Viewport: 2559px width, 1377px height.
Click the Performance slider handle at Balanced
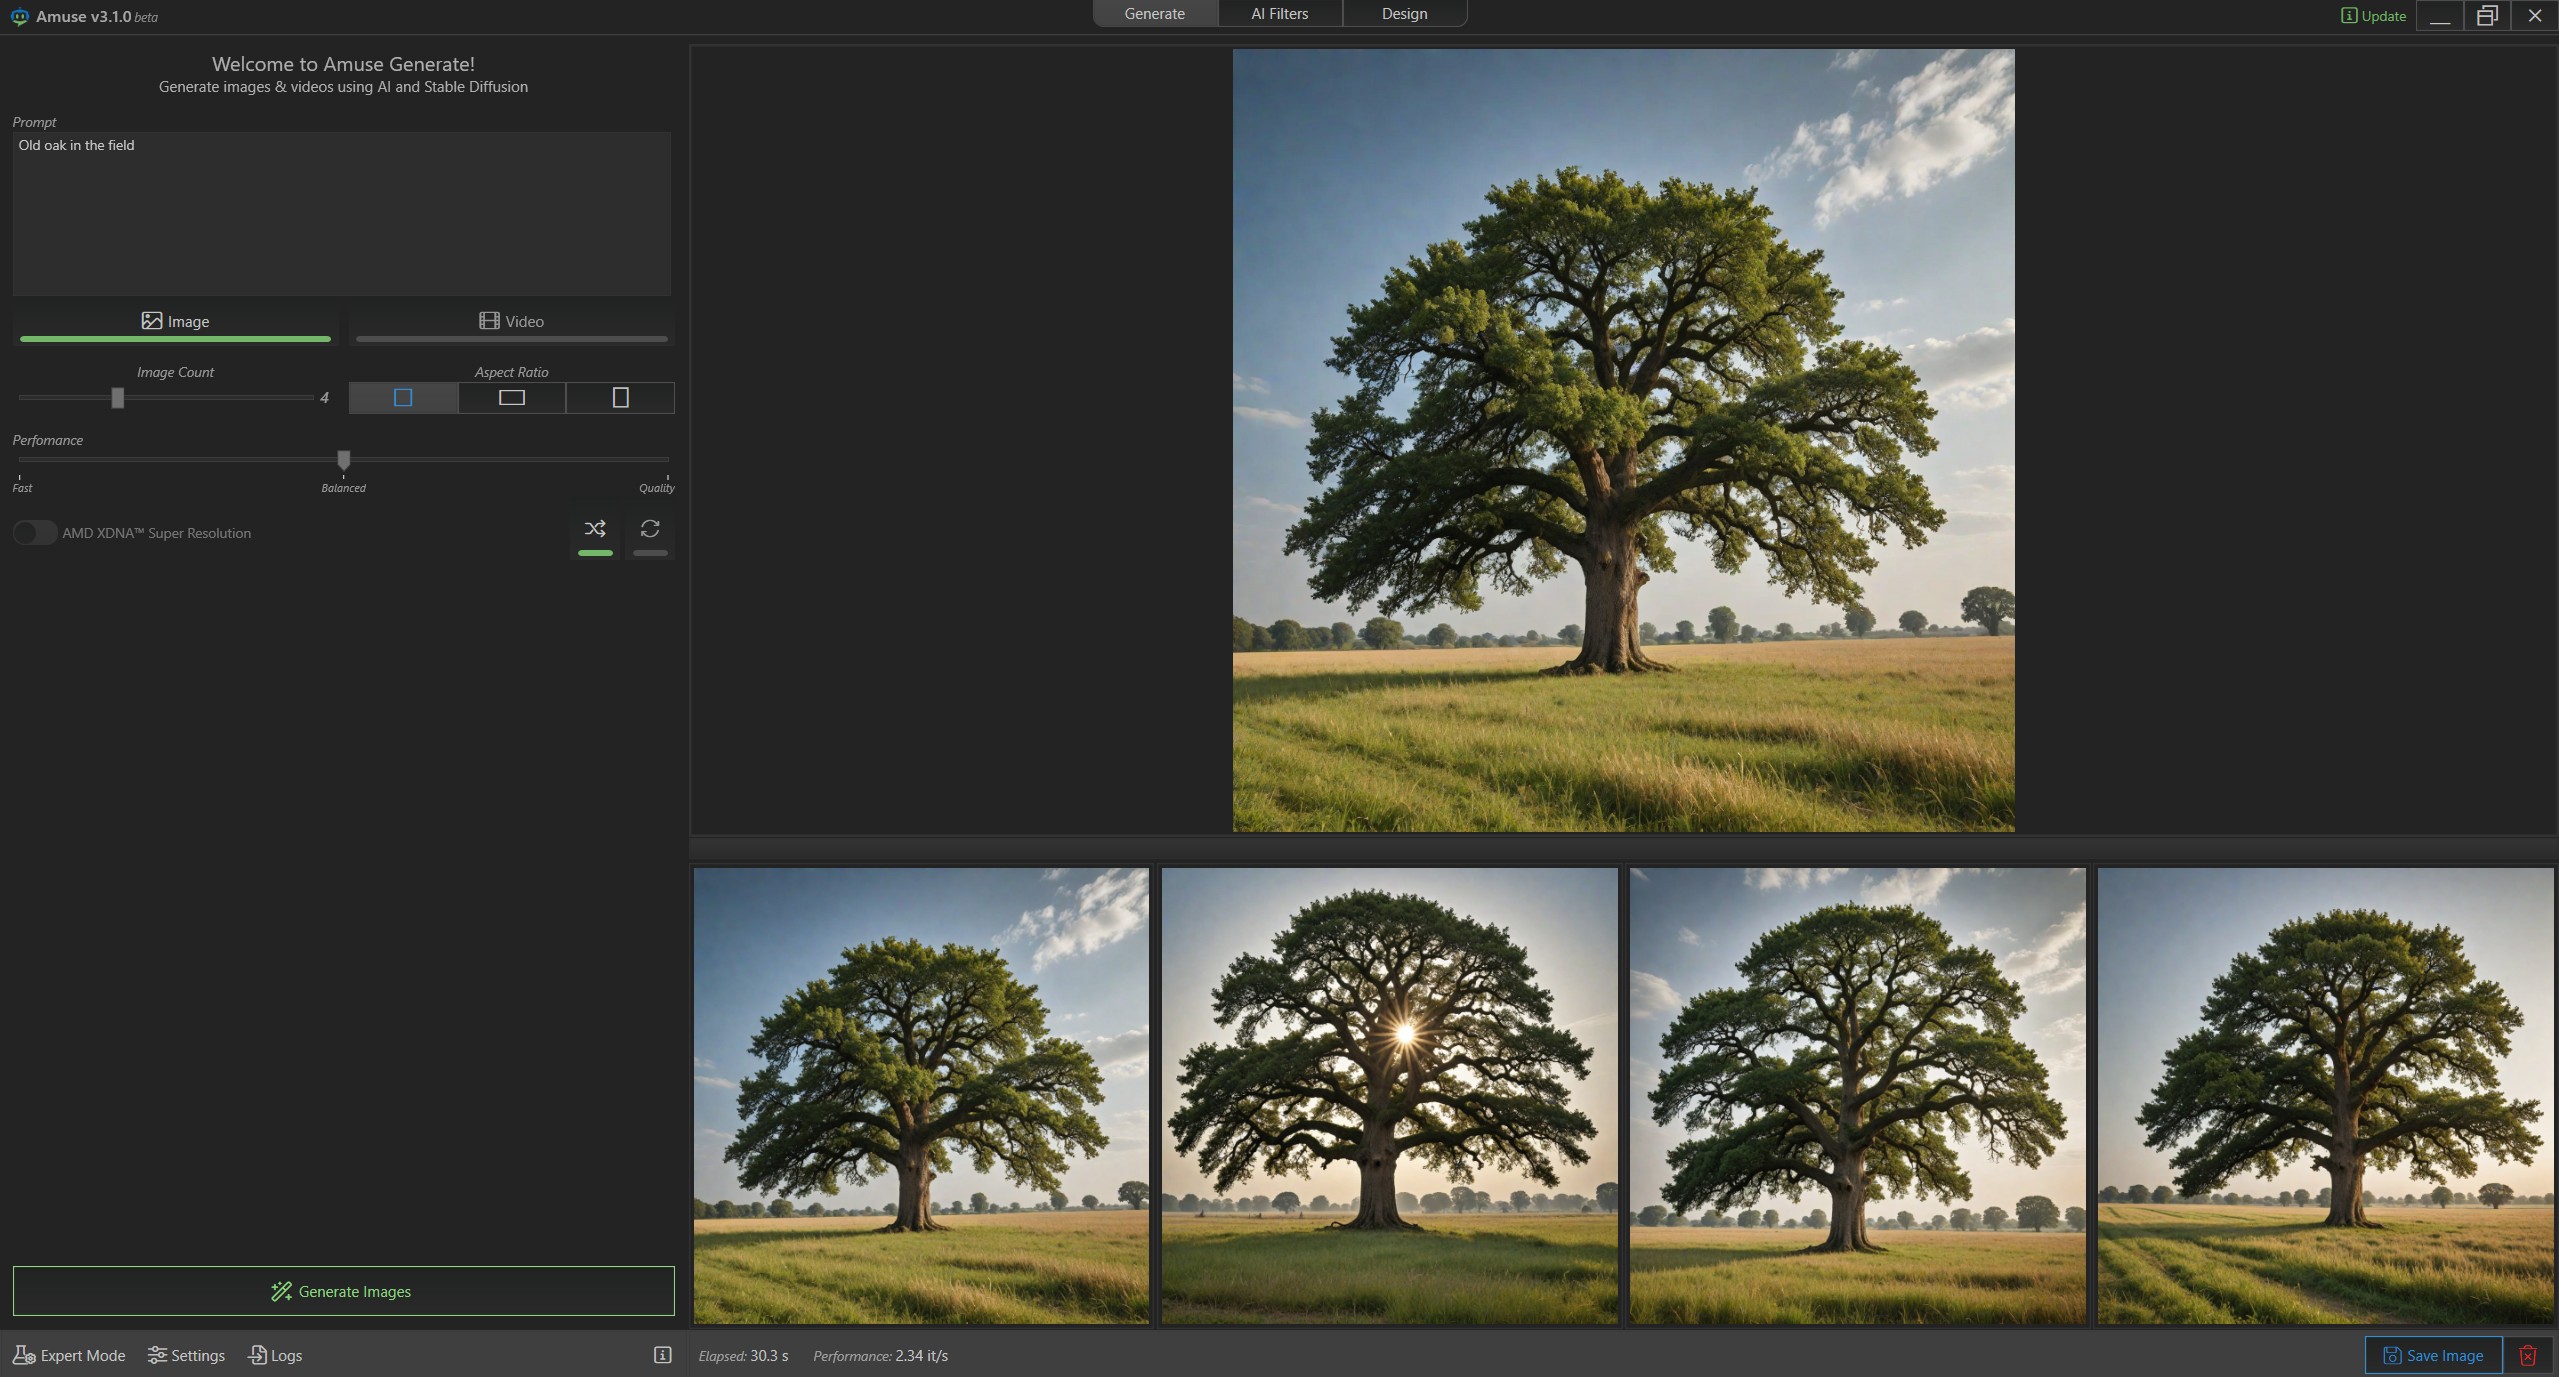[x=344, y=460]
